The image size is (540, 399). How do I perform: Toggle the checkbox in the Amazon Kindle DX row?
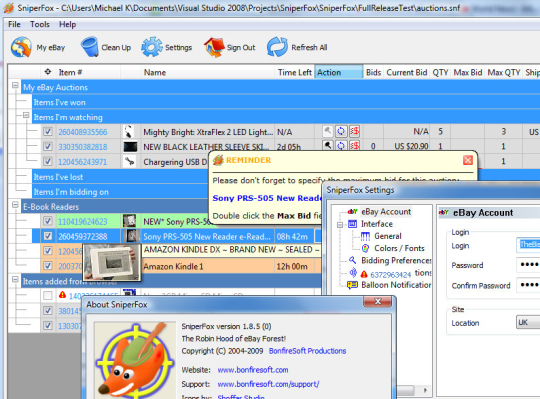coord(48,251)
